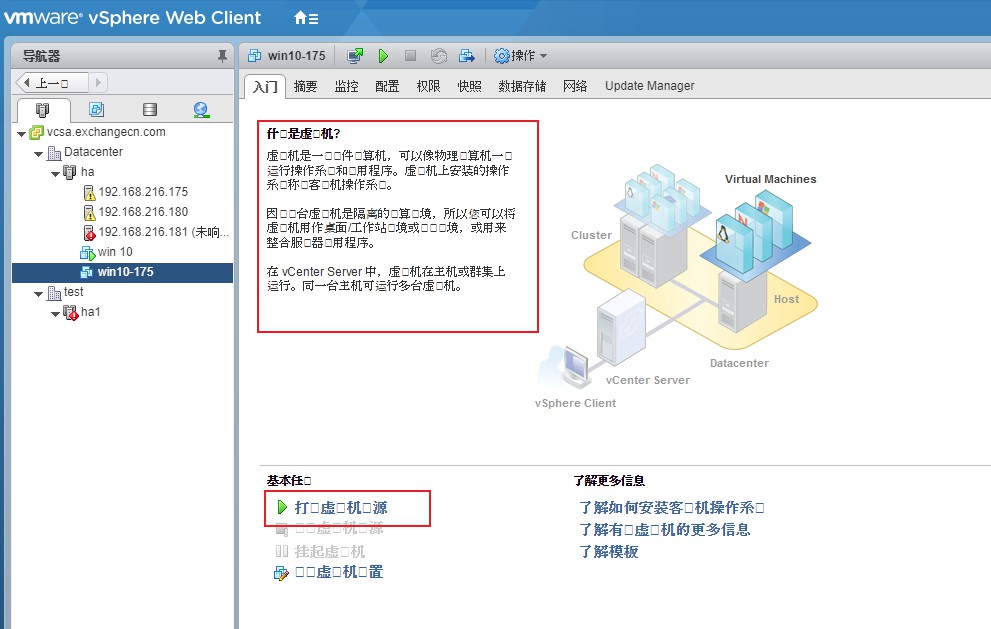Switch to Hosts and Clusters navigator view
This screenshot has height=629, width=991.
click(x=42, y=110)
